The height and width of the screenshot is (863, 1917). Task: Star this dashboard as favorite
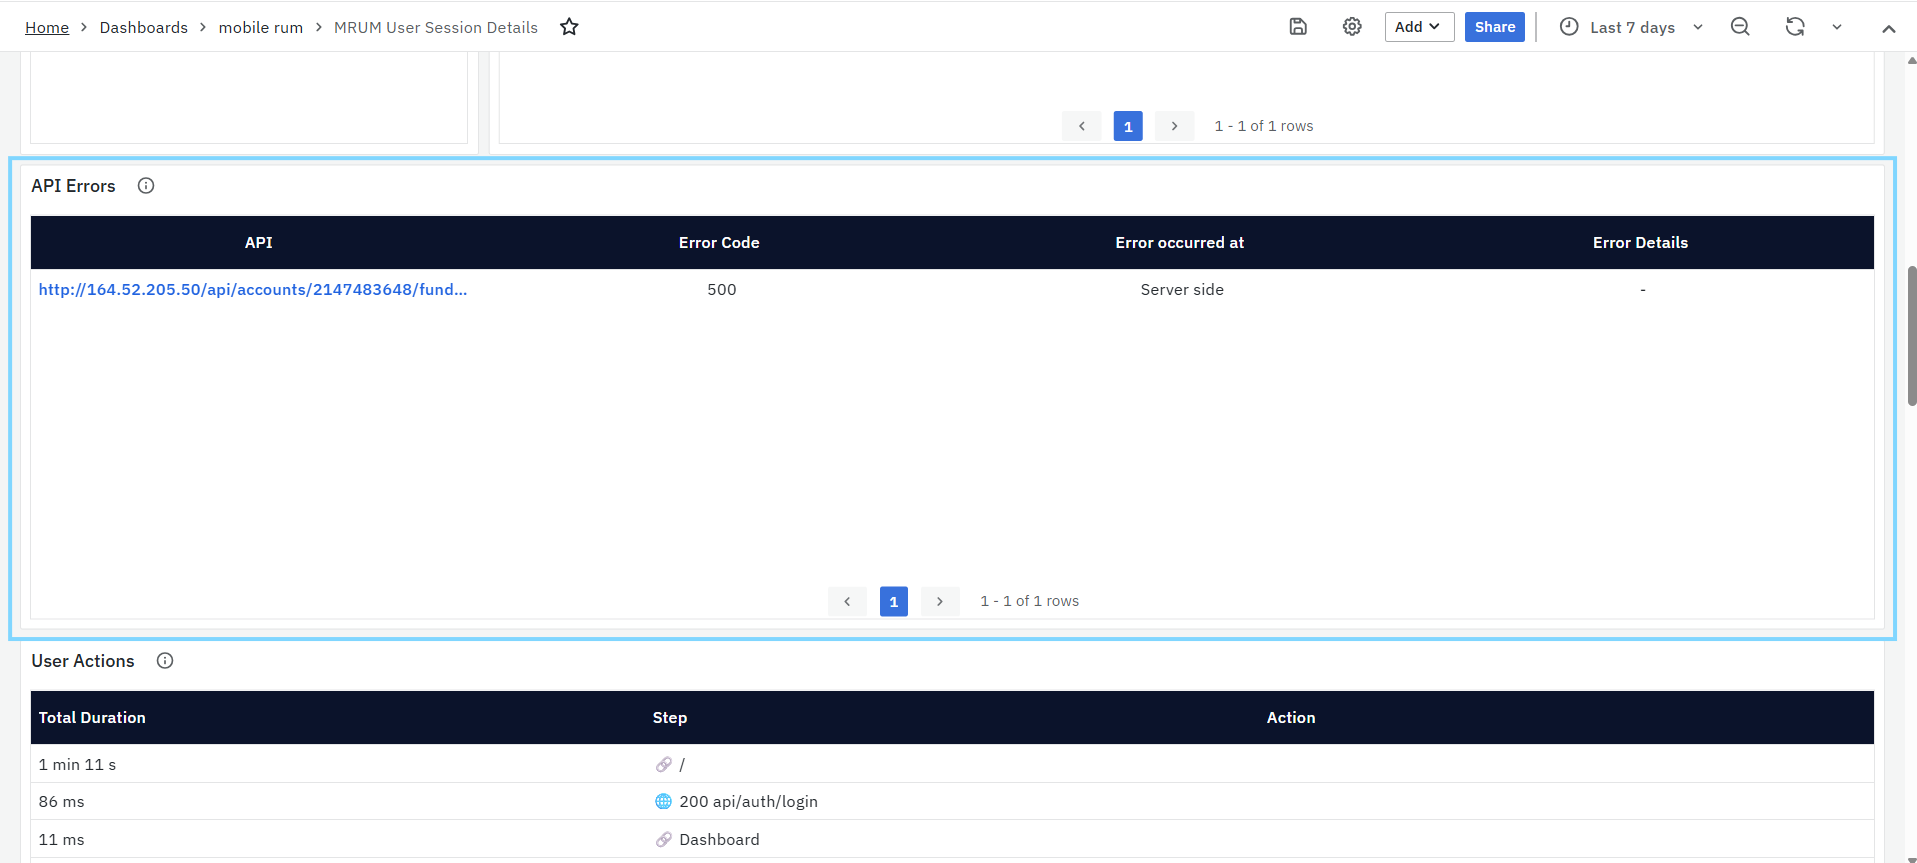click(x=569, y=27)
